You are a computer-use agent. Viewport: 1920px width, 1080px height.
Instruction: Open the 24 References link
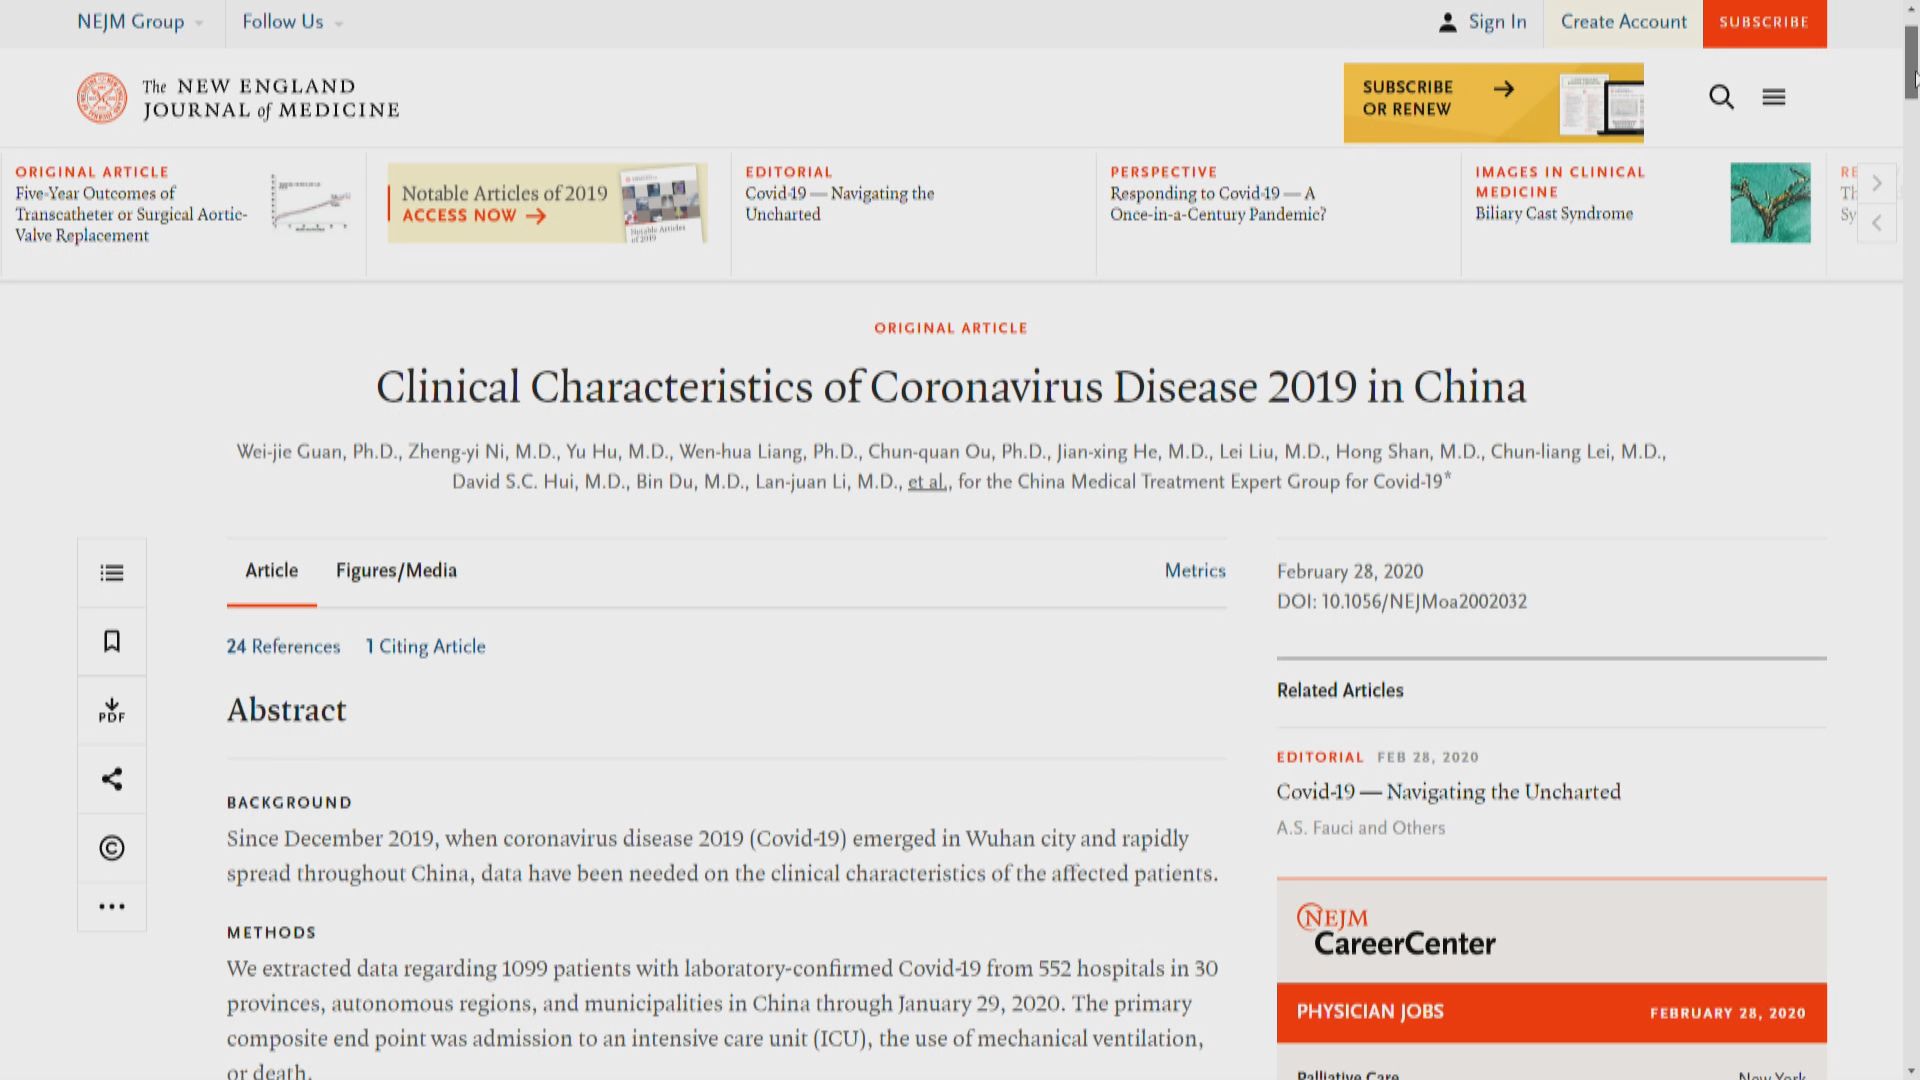[x=283, y=647]
